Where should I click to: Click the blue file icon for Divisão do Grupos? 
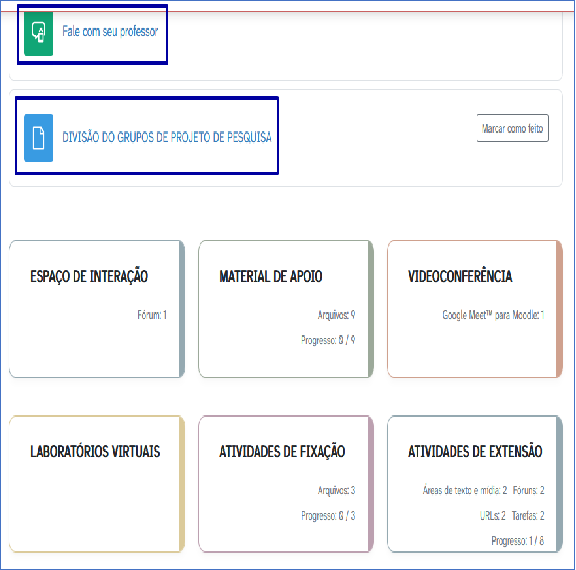[39, 138]
